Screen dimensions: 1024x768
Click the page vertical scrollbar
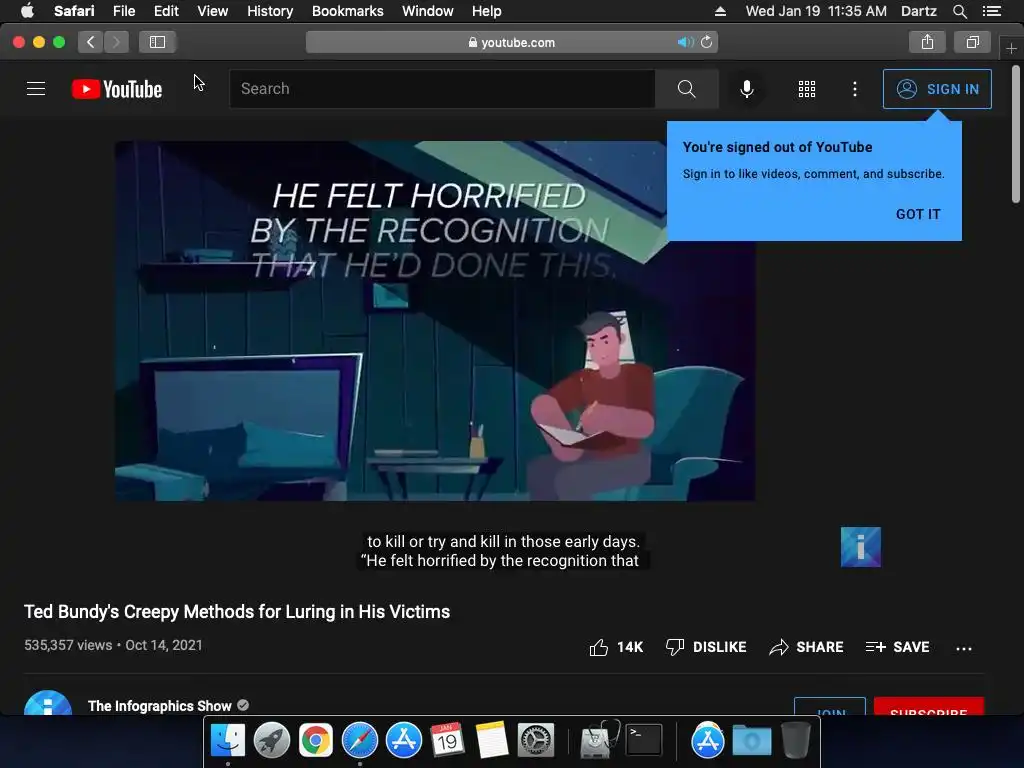pyautogui.click(x=1016, y=134)
